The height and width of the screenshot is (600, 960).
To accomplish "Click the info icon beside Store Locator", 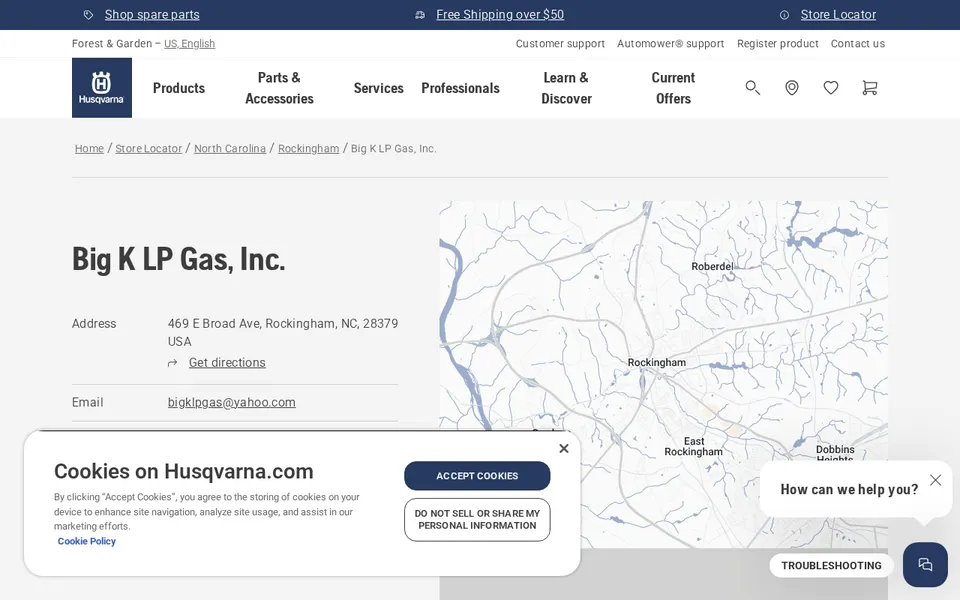I will (784, 15).
